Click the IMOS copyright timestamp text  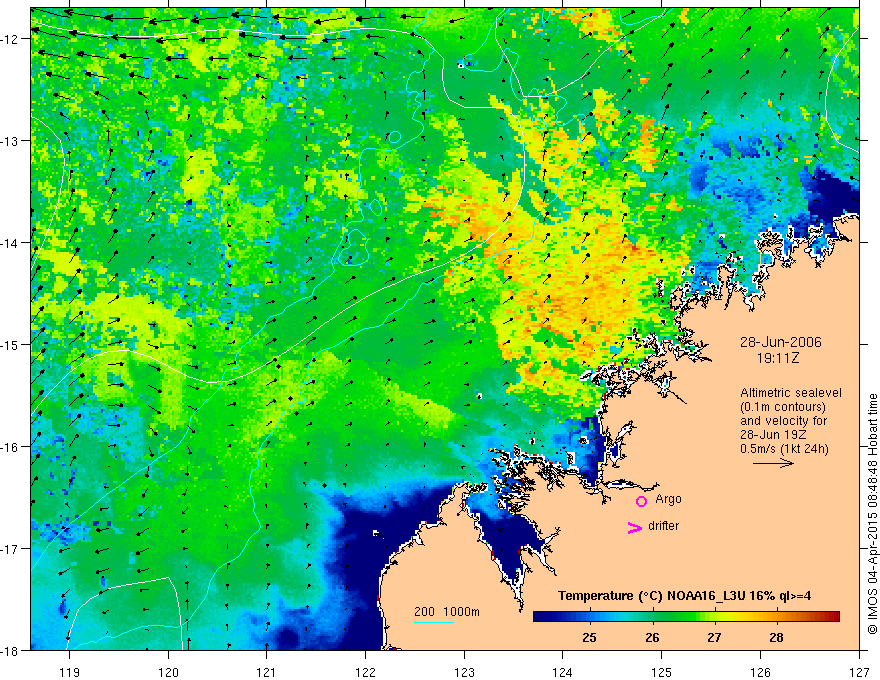pyautogui.click(x=872, y=516)
